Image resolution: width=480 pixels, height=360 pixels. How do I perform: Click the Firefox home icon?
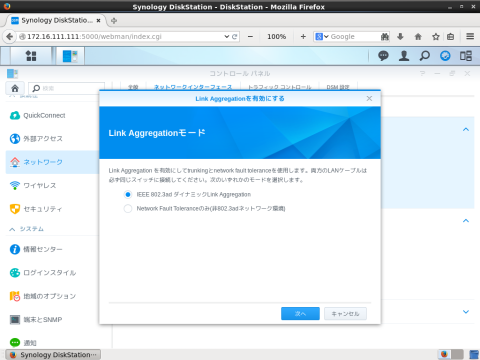pyautogui.click(x=418, y=37)
